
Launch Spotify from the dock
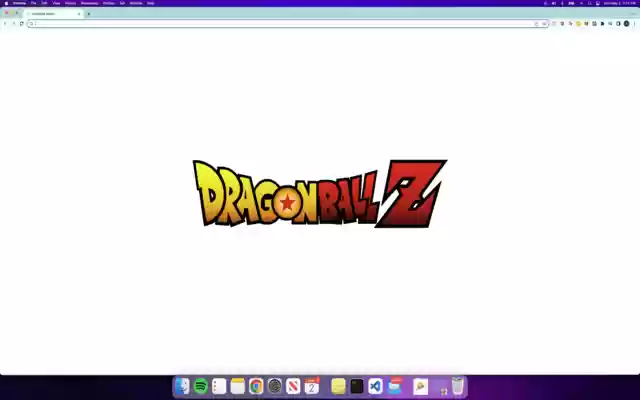200,386
